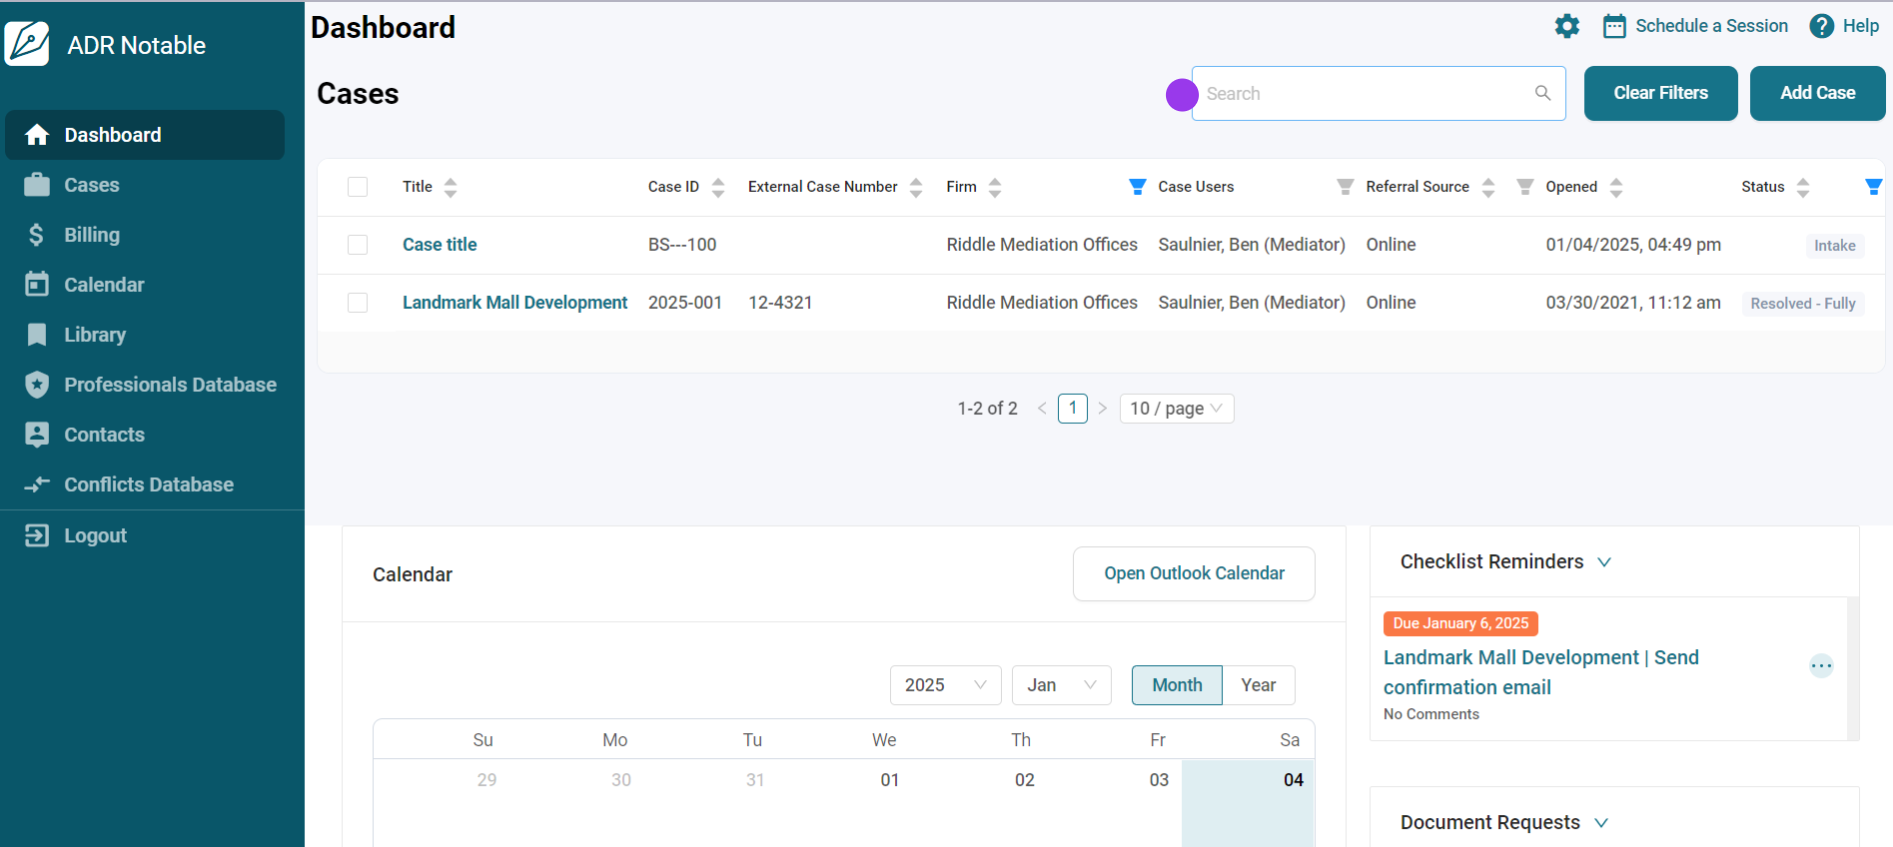Image resolution: width=1893 pixels, height=847 pixels.
Task: Check the box for Case title row
Action: pyautogui.click(x=357, y=245)
